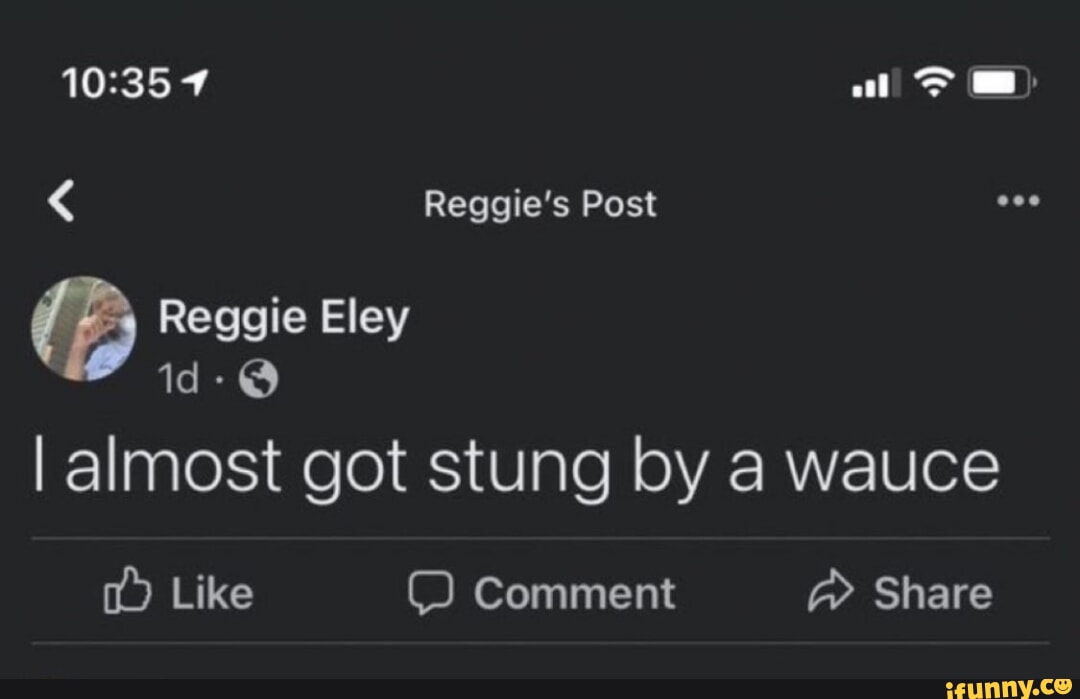
Task: Open Reggie Eley's profile from the name
Action: (283, 317)
